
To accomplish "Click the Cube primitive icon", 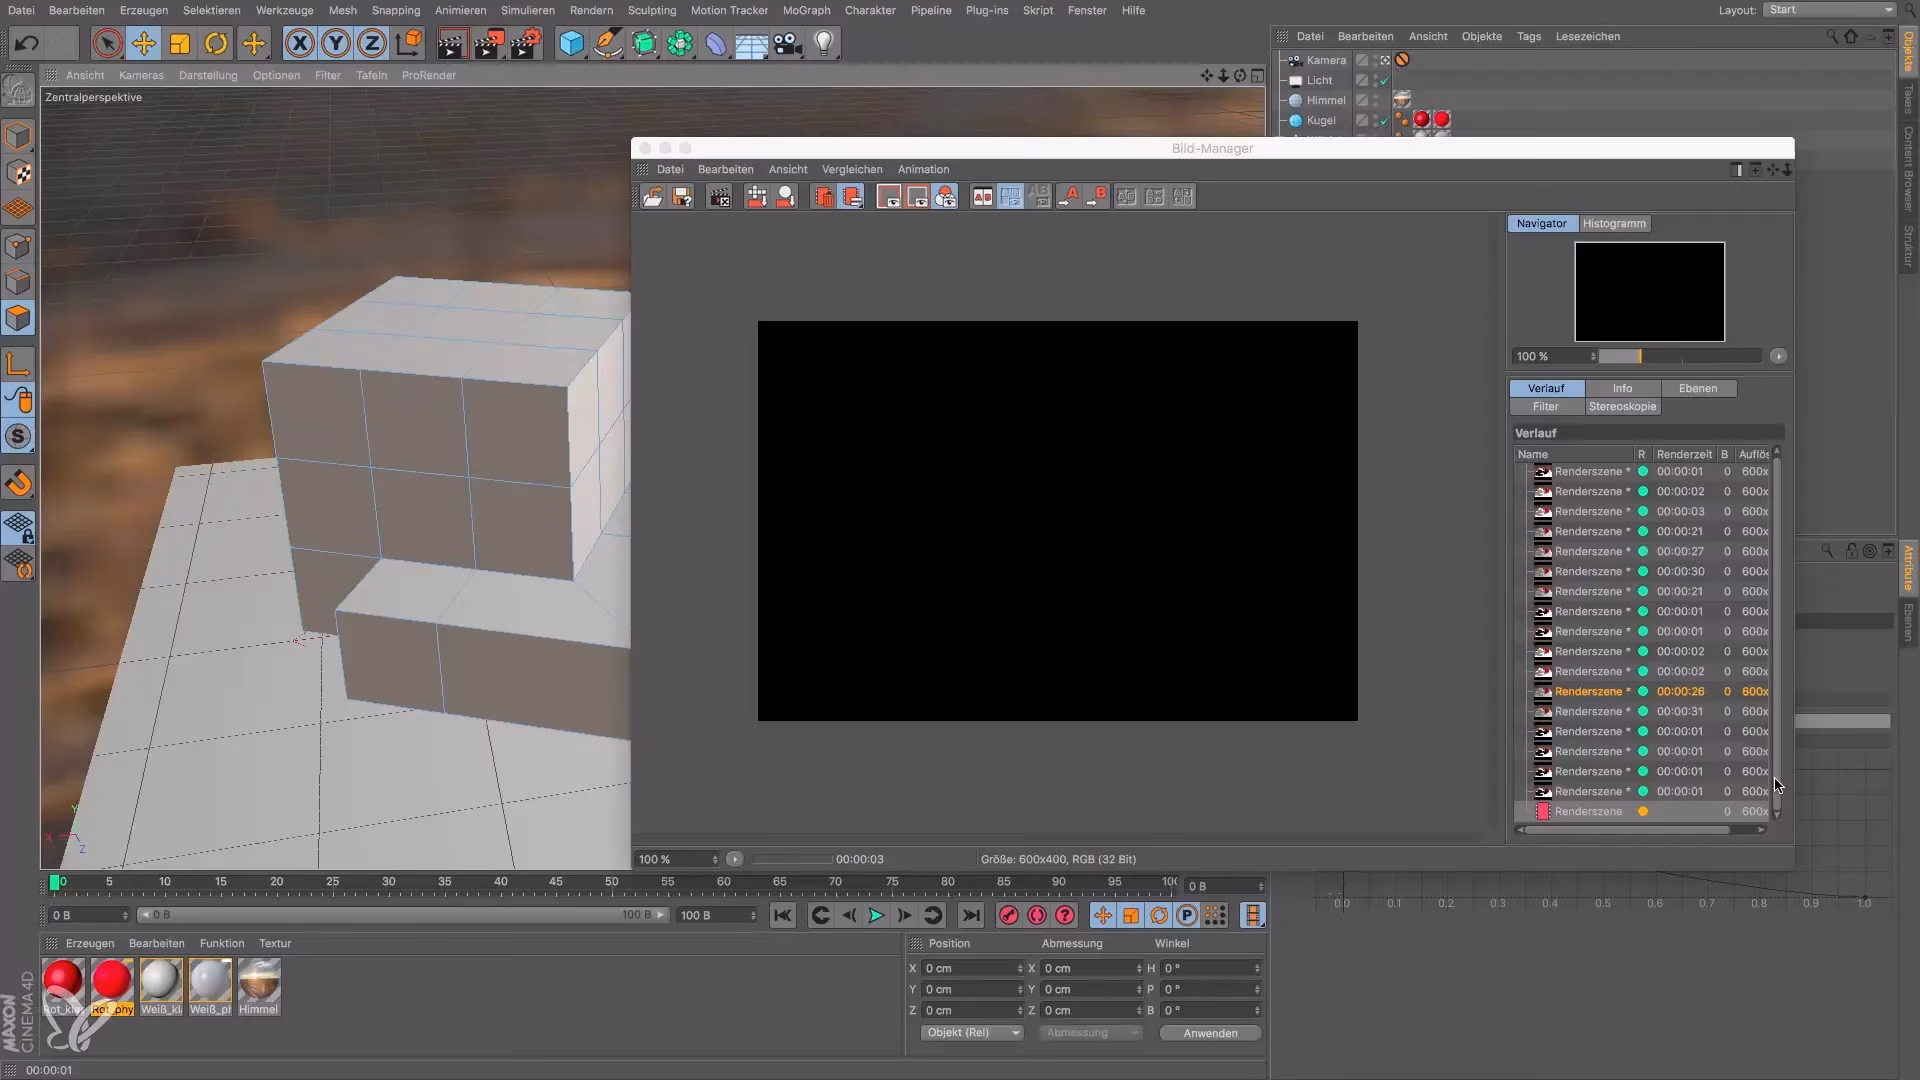I will coord(571,43).
